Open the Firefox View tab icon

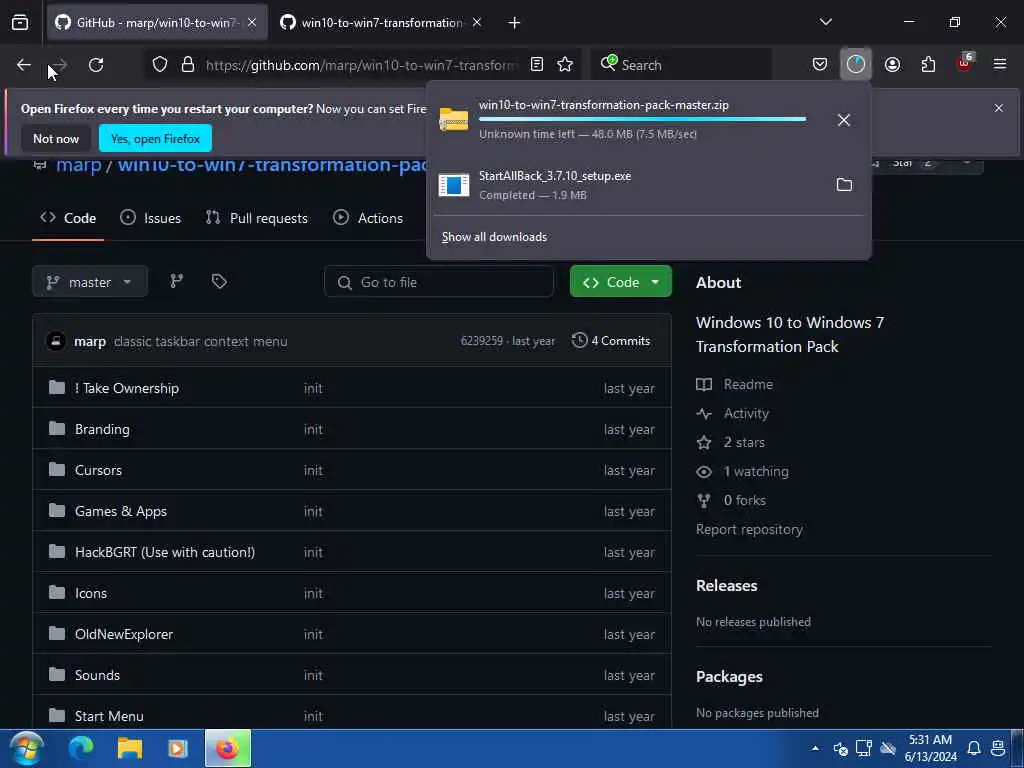click(20, 23)
